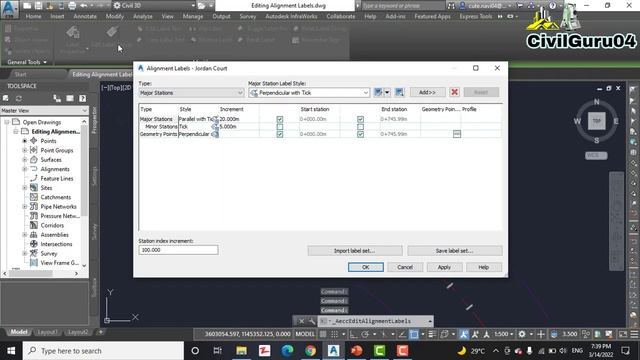The width and height of the screenshot is (640, 360).
Task: Toggle Geometry Points end station checkbox
Action: pyautogui.click(x=360, y=134)
